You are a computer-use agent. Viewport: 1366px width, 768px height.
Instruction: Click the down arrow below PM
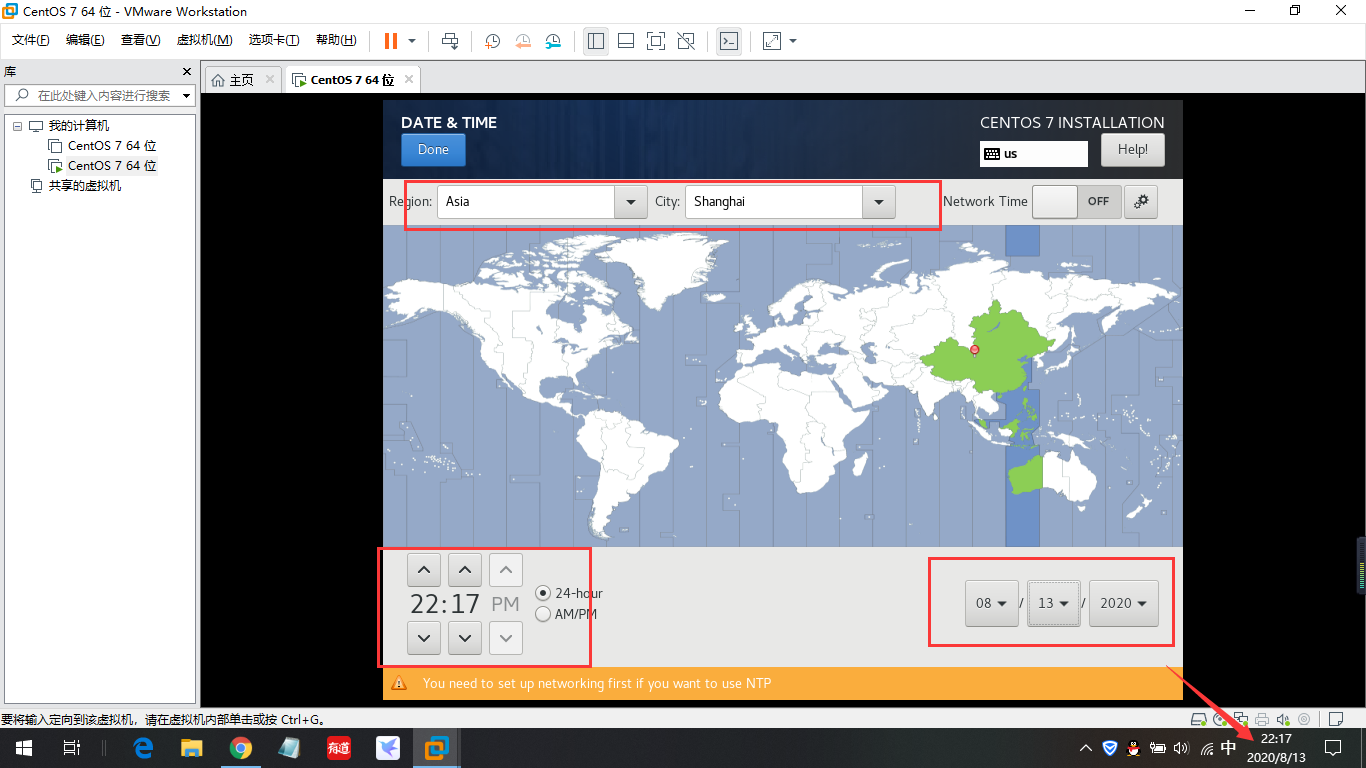[x=506, y=637]
